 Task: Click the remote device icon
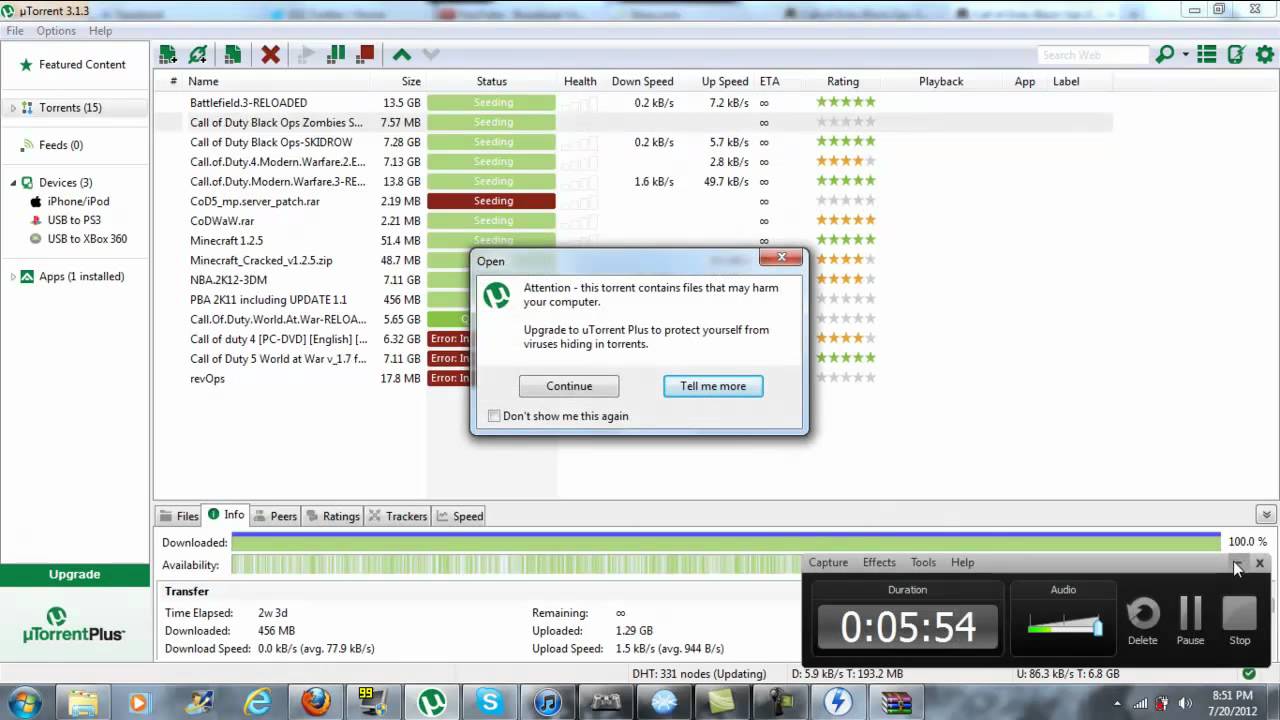tap(1236, 54)
